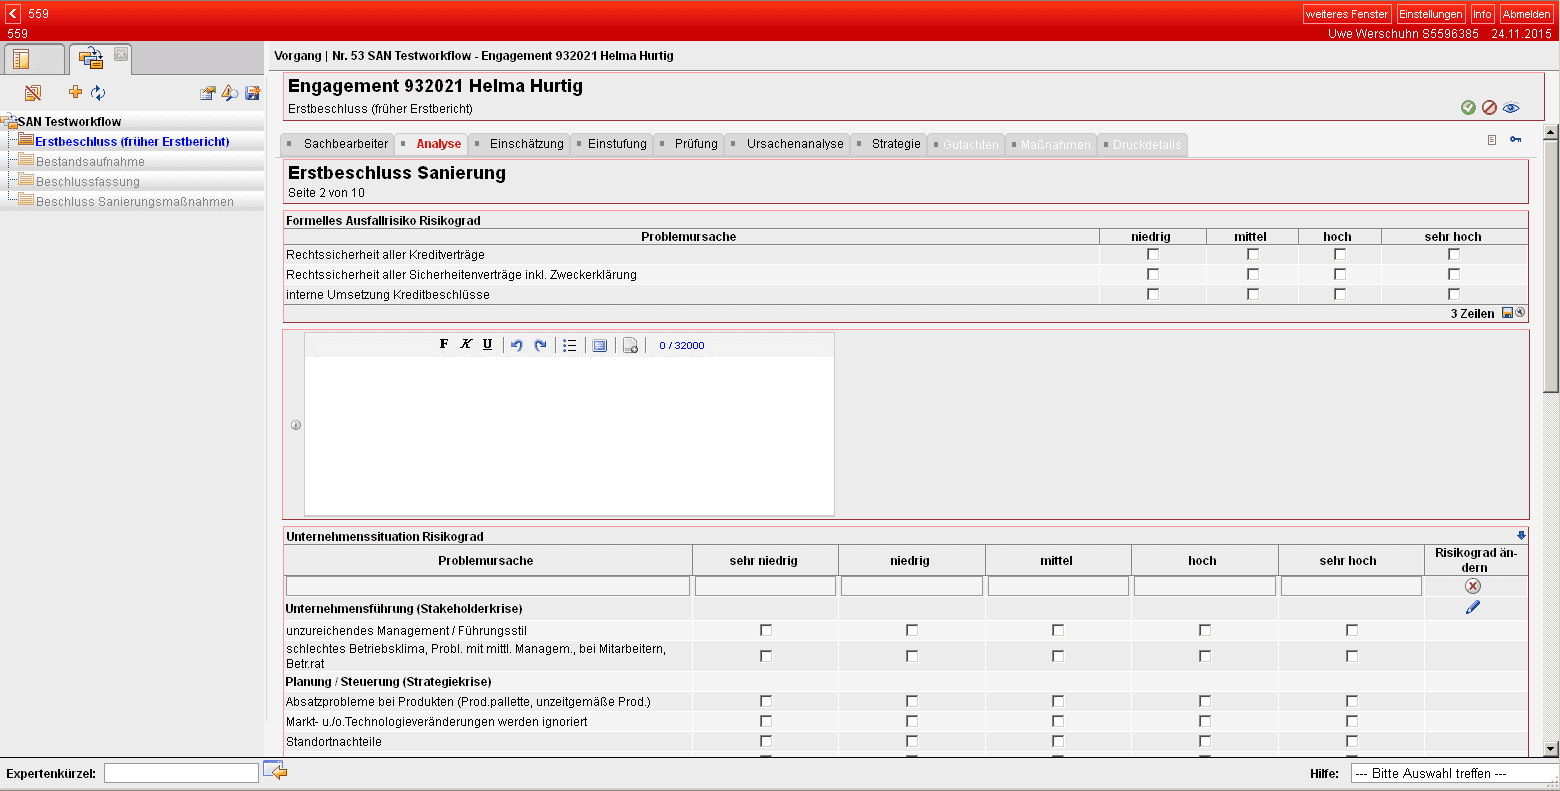Click the red prohibition reject icon
This screenshot has height=791, width=1560.
point(1489,108)
